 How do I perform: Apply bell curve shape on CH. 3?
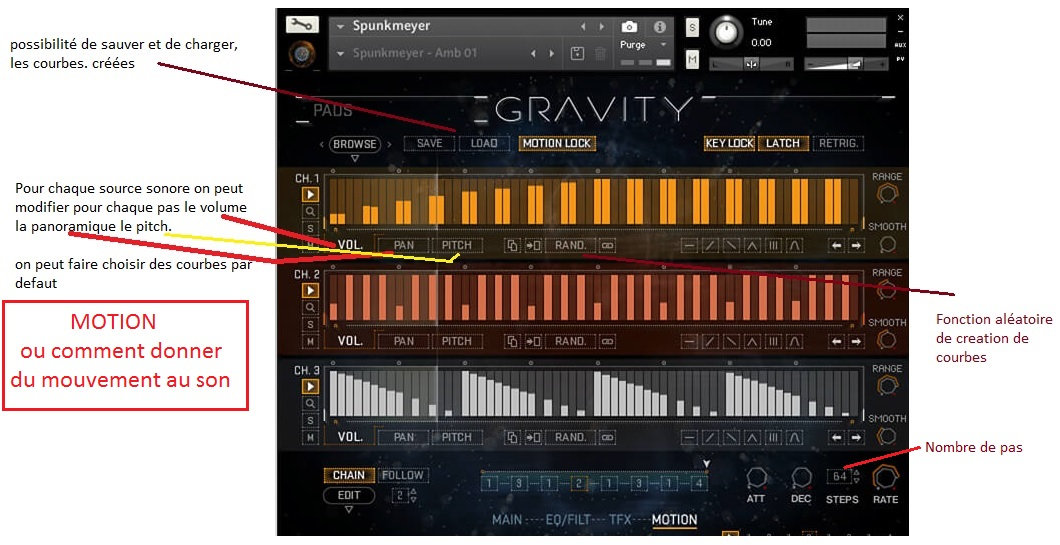point(794,438)
